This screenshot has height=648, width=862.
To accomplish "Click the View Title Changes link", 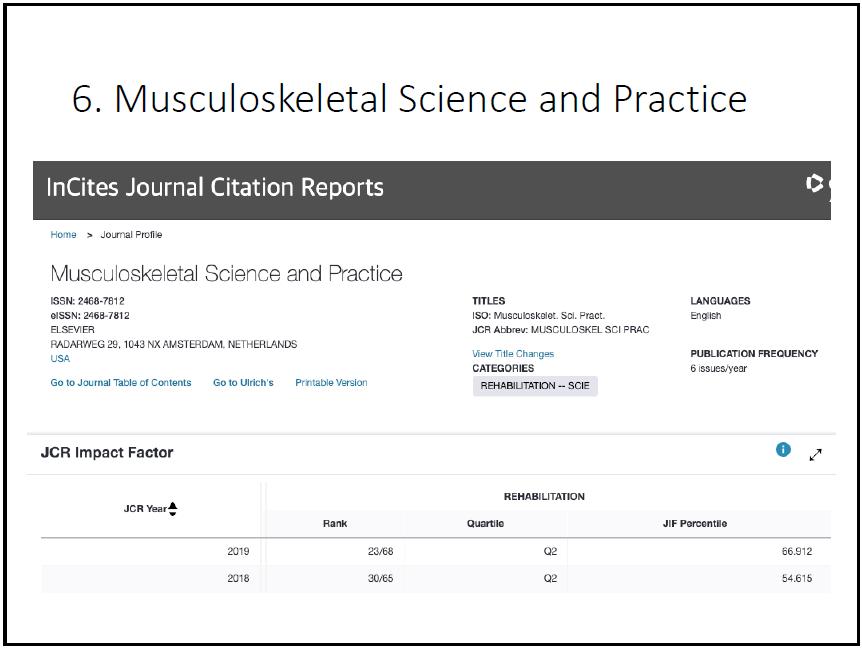I will (x=513, y=354).
